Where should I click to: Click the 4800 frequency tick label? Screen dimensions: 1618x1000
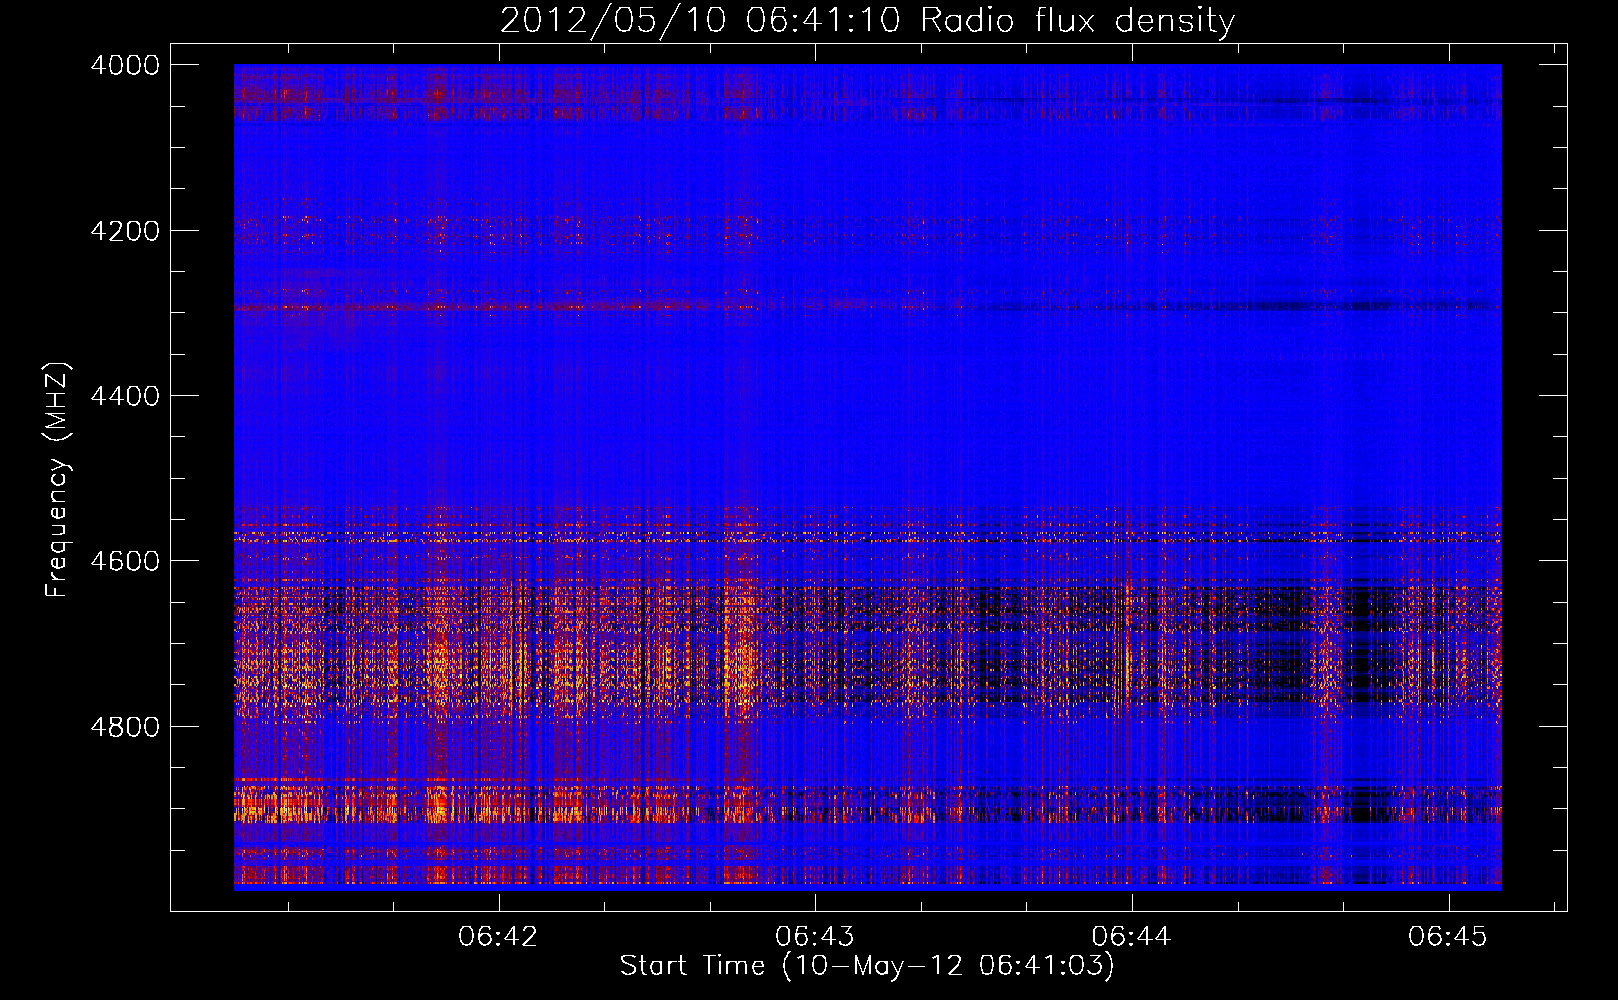pyautogui.click(x=125, y=727)
